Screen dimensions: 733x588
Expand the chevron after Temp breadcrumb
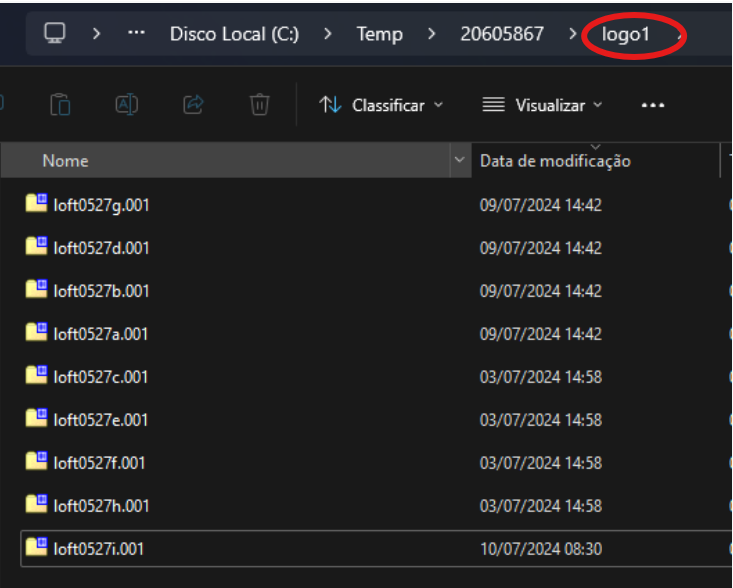431,34
